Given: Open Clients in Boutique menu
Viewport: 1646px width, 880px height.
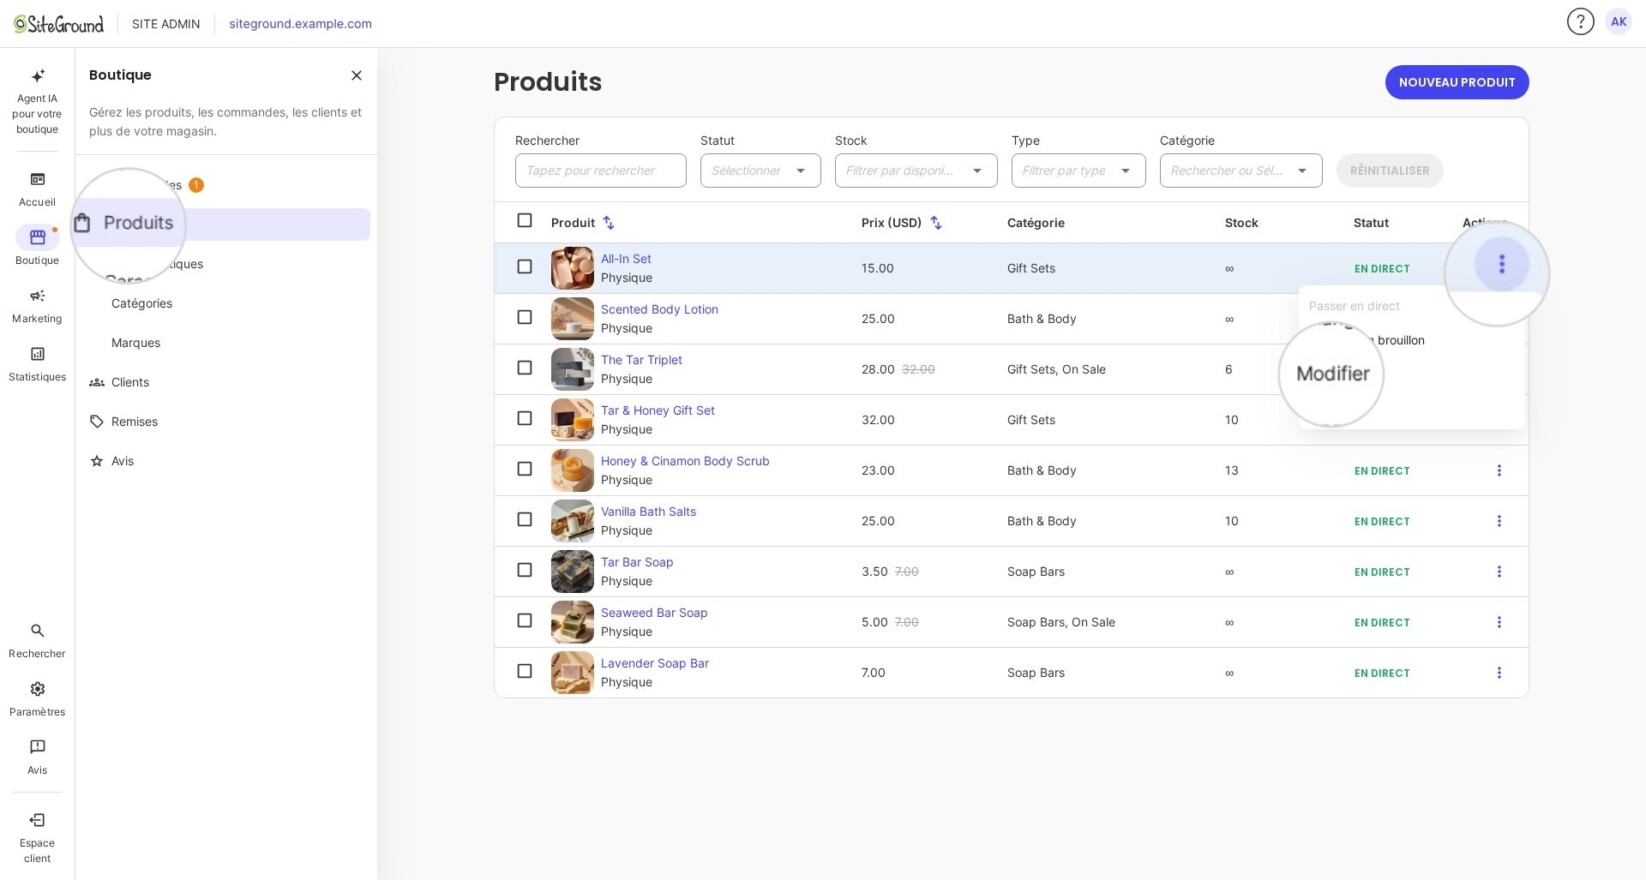Looking at the screenshot, I should click(130, 382).
